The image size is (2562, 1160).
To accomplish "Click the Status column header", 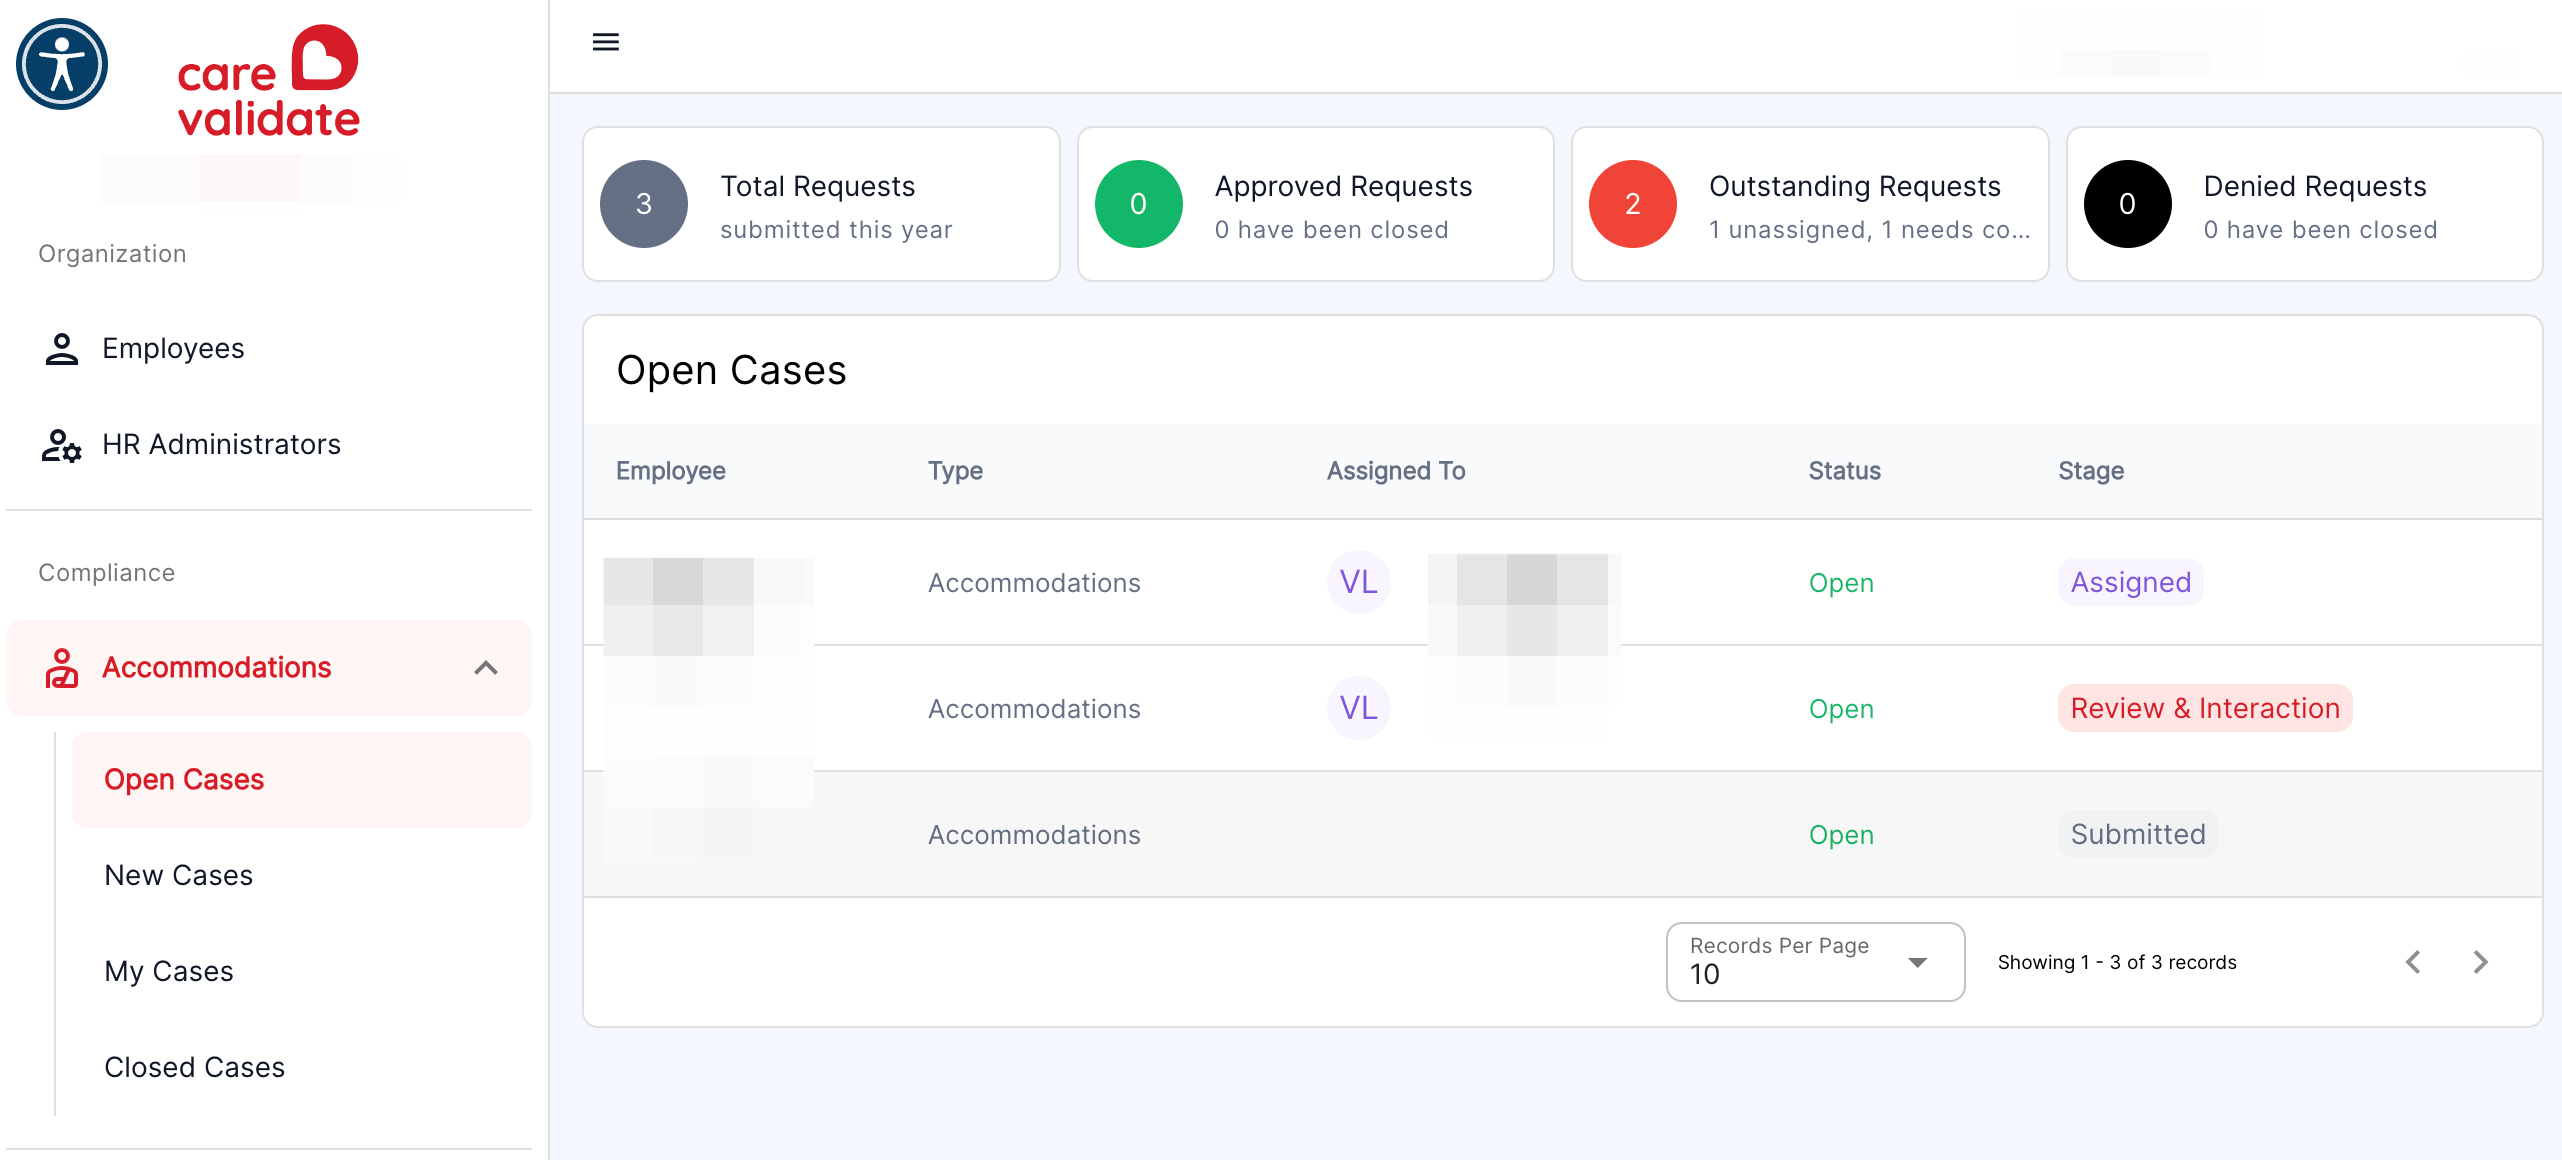I will pos(1845,471).
